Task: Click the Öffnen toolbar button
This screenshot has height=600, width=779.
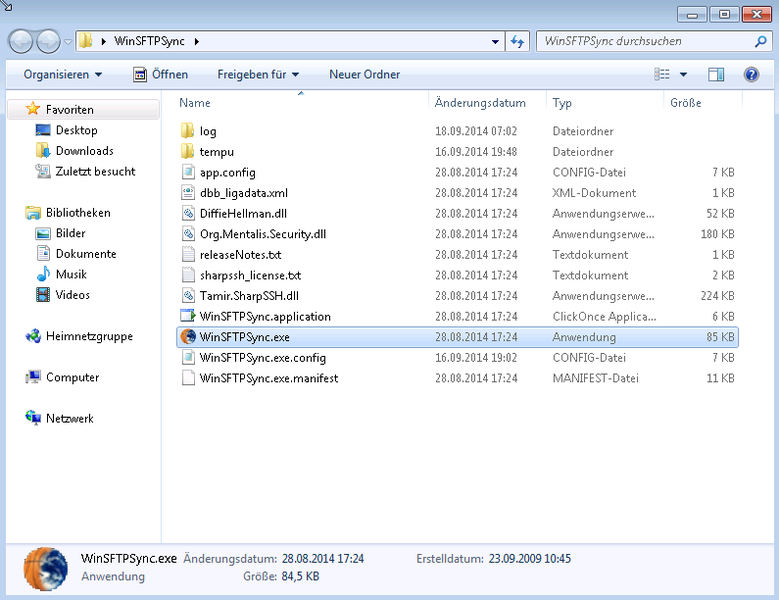Action: 161,75
